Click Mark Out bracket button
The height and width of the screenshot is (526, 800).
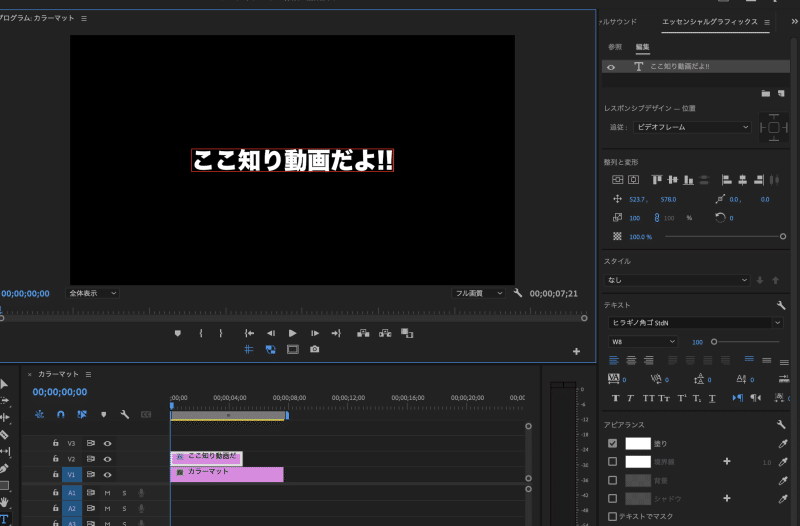220,333
